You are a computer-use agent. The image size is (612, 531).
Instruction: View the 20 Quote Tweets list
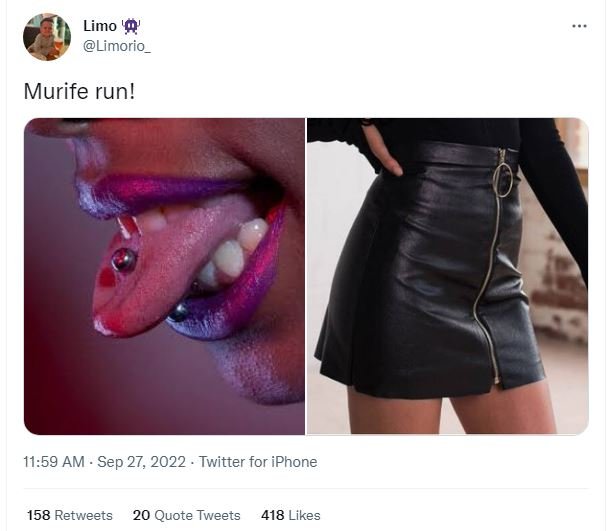coord(186,515)
